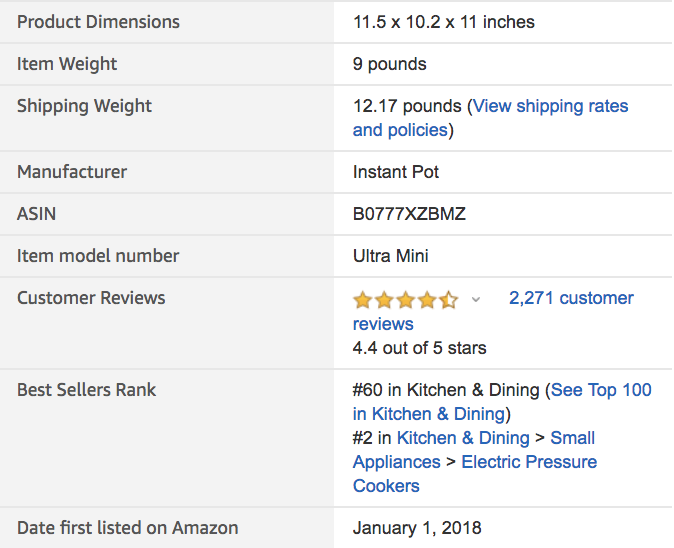Image resolution: width=674 pixels, height=548 pixels.
Task: Click the 11.5 x 10.2 x 11 inches value
Action: [444, 22]
